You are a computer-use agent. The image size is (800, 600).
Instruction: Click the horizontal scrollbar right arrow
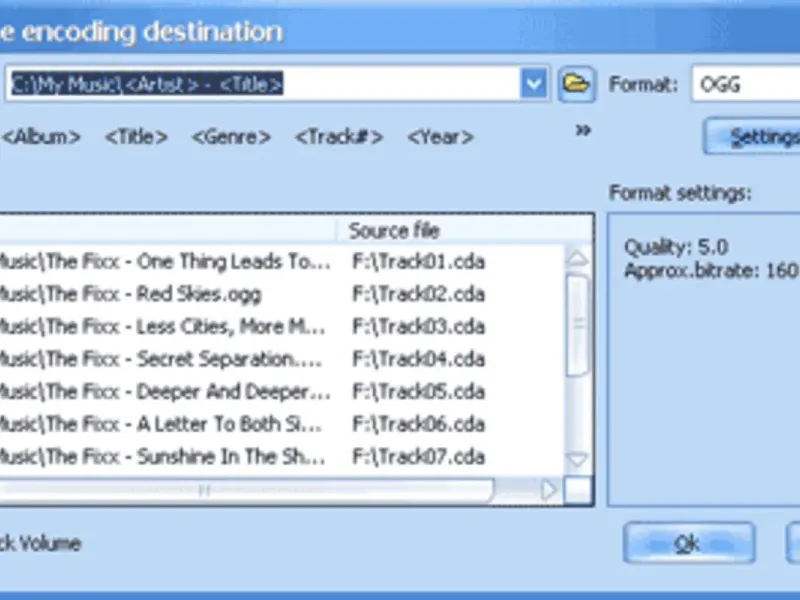click(550, 490)
